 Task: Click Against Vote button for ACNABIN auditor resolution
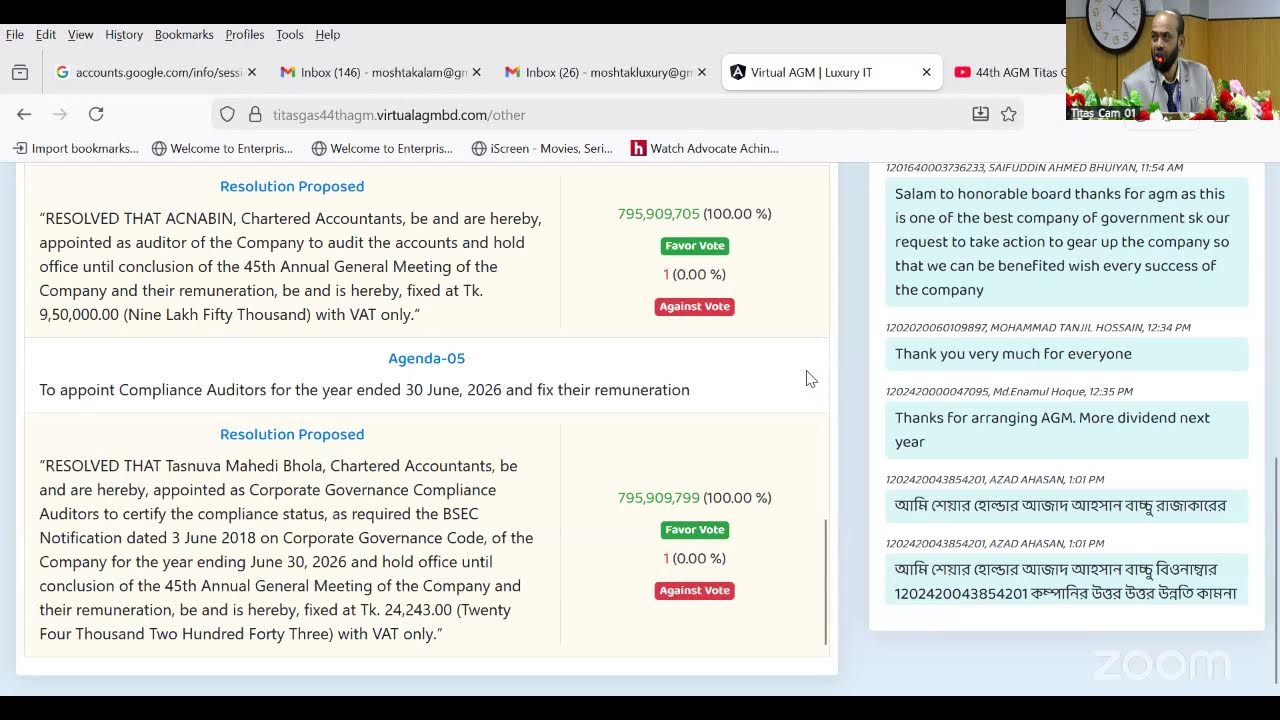point(695,306)
